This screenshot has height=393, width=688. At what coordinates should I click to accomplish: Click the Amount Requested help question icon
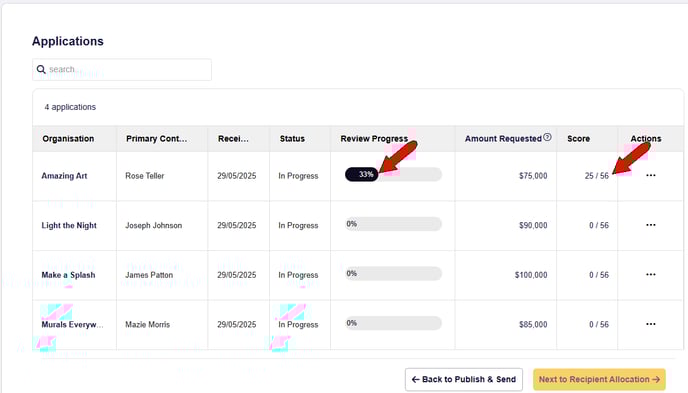point(547,137)
